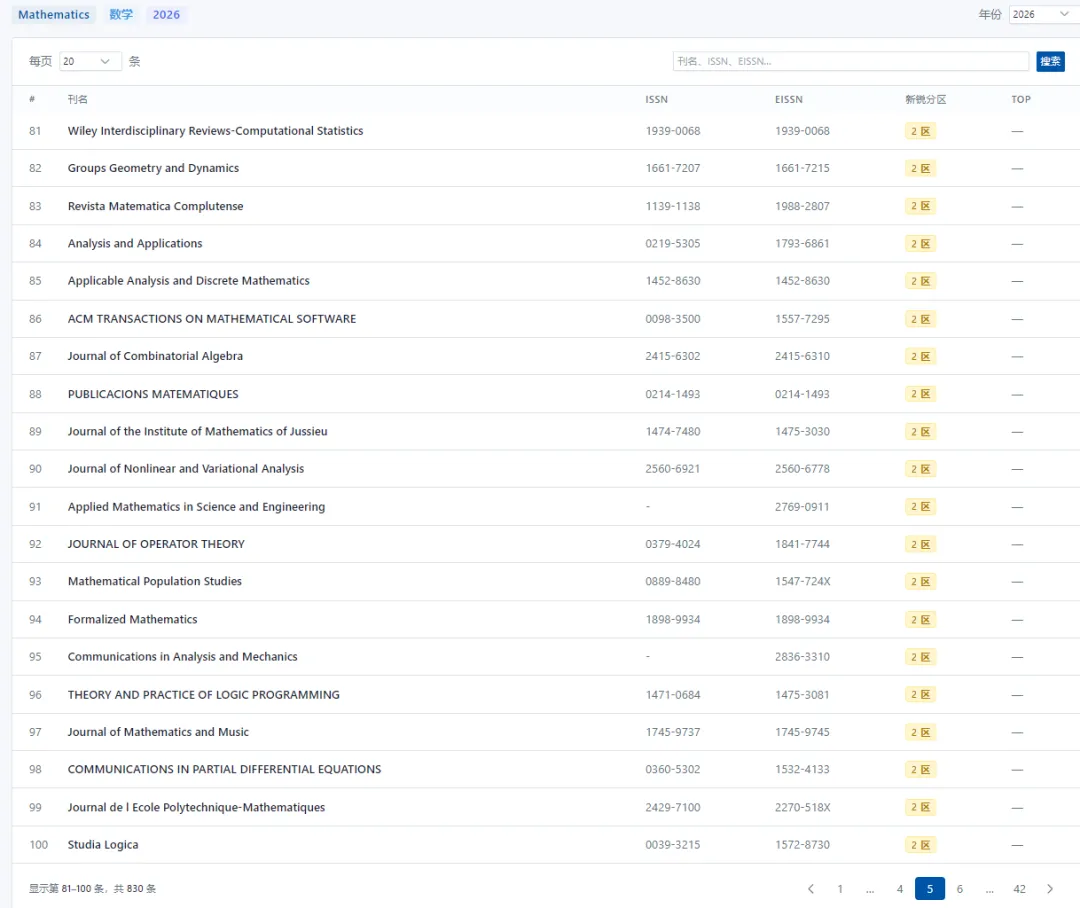1080x908 pixels.
Task: Select PUBLICACIONS MATEMATIQUES journal name
Action: (153, 394)
